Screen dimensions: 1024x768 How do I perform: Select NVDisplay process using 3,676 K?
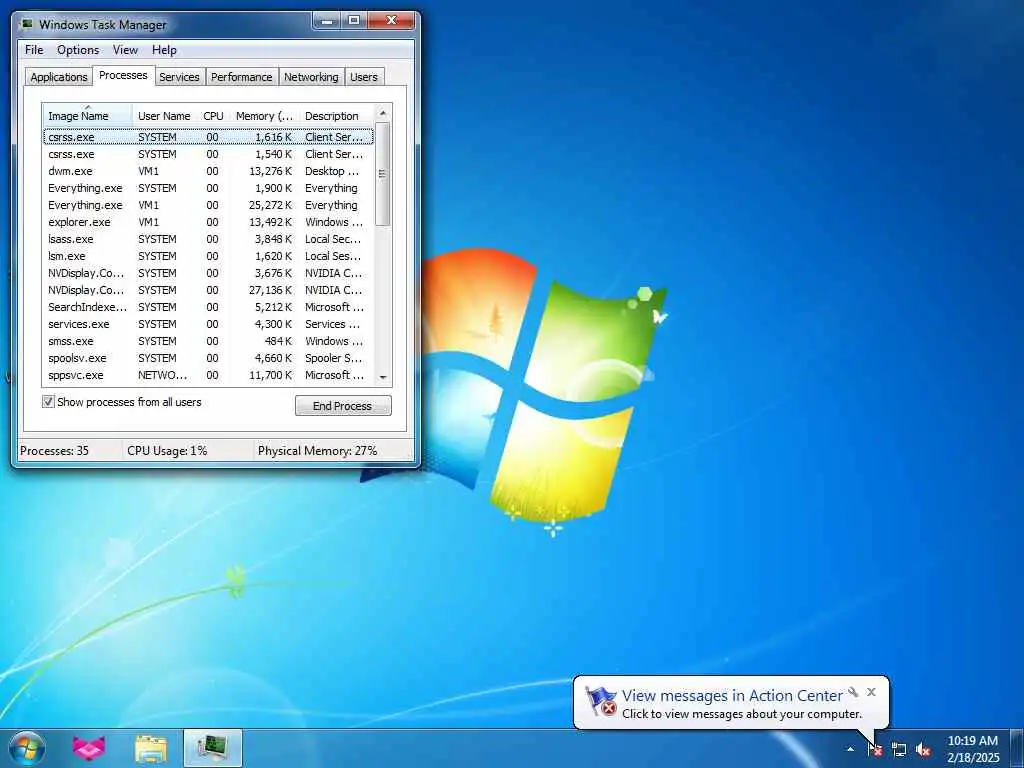tap(208, 273)
